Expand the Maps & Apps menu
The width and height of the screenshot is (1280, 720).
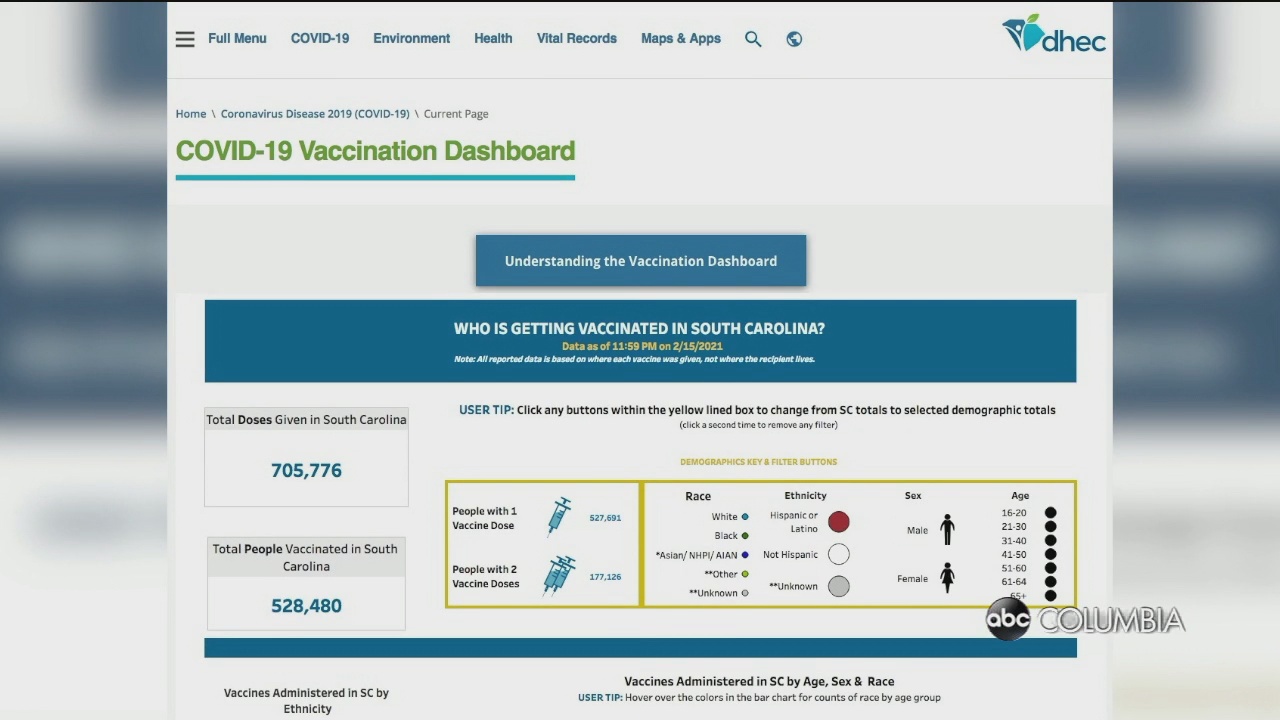coord(681,39)
